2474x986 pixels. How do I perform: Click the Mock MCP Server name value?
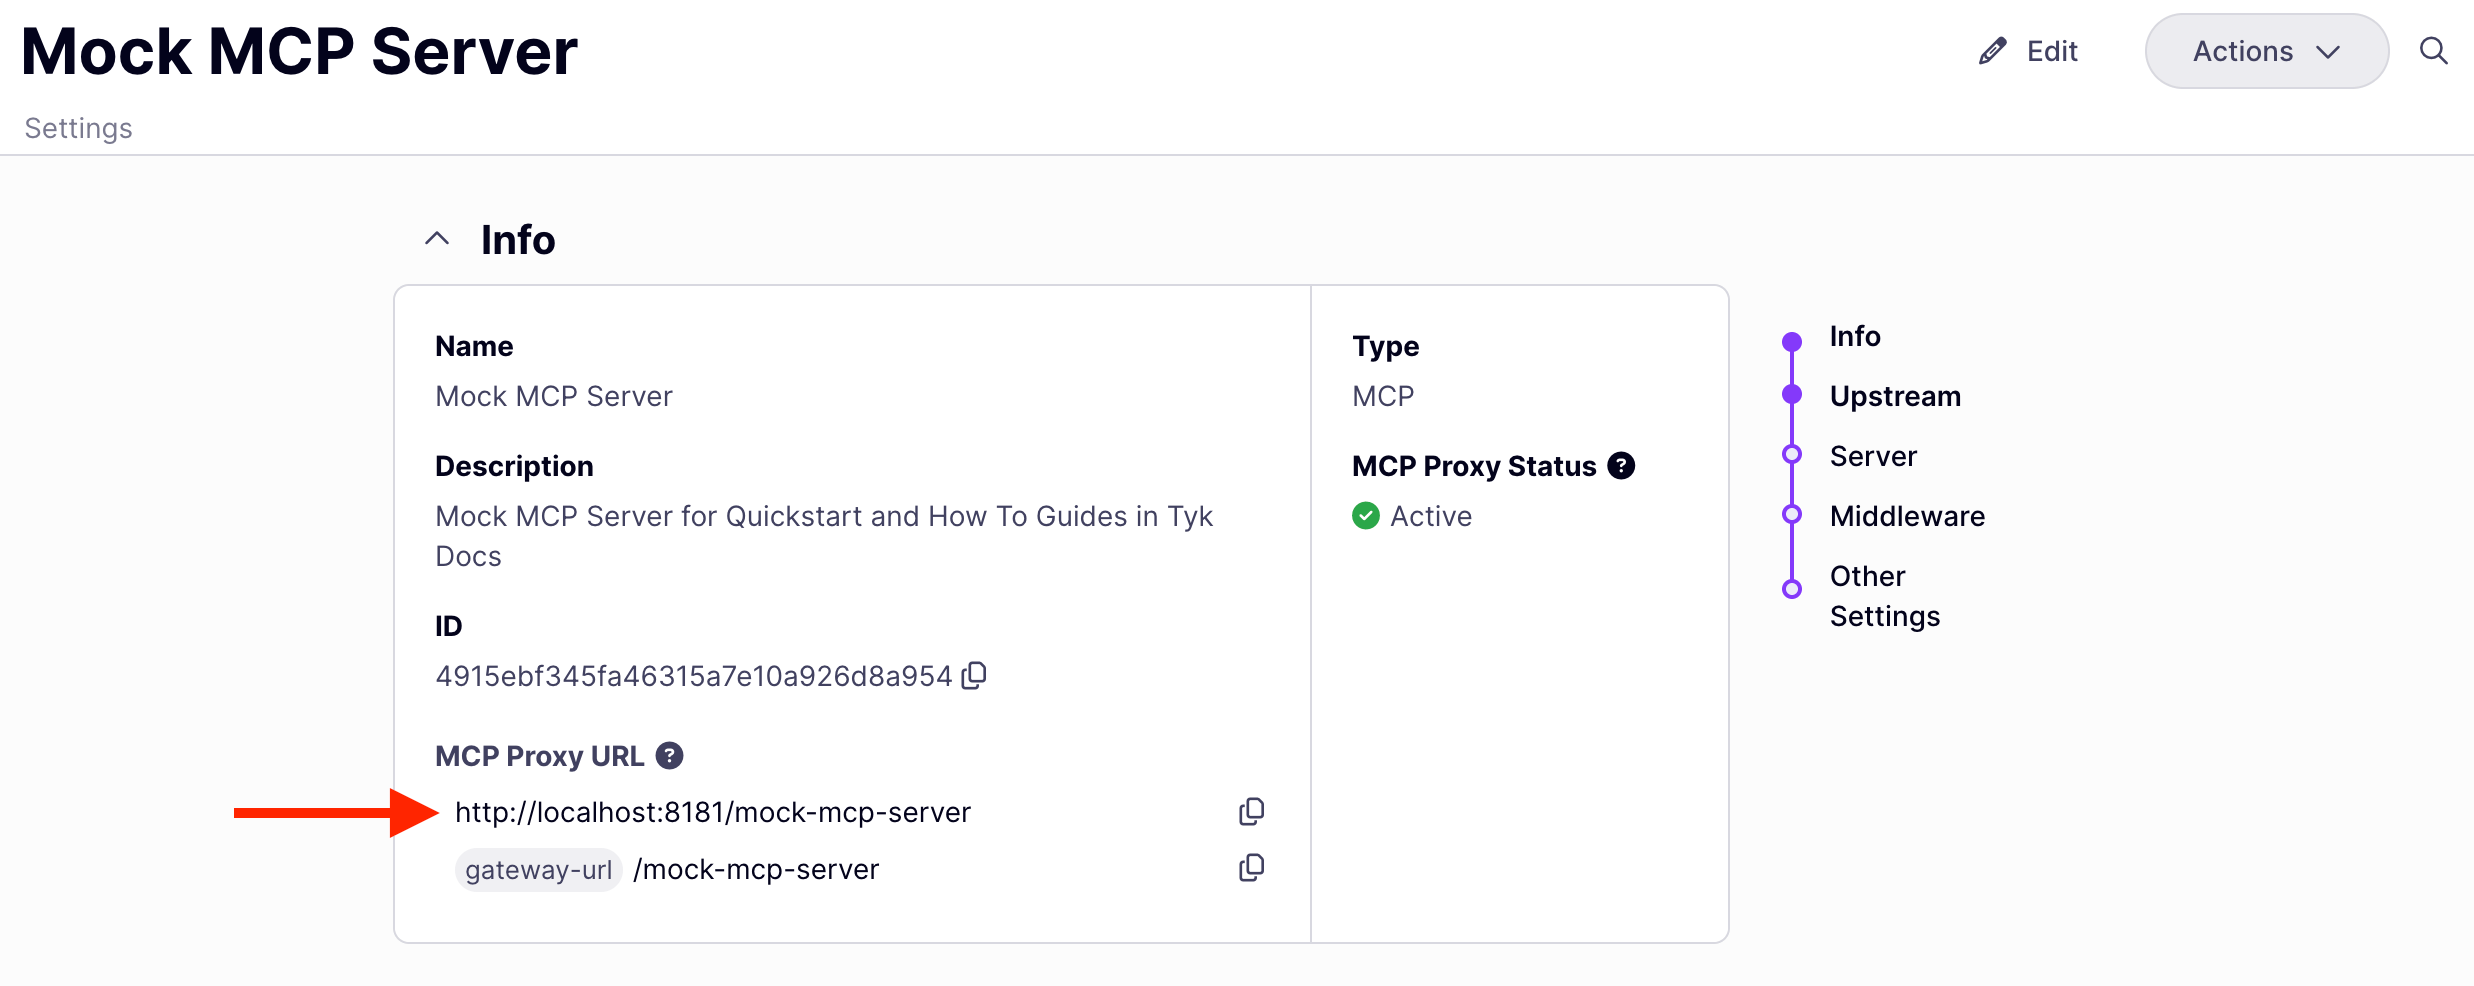click(554, 396)
